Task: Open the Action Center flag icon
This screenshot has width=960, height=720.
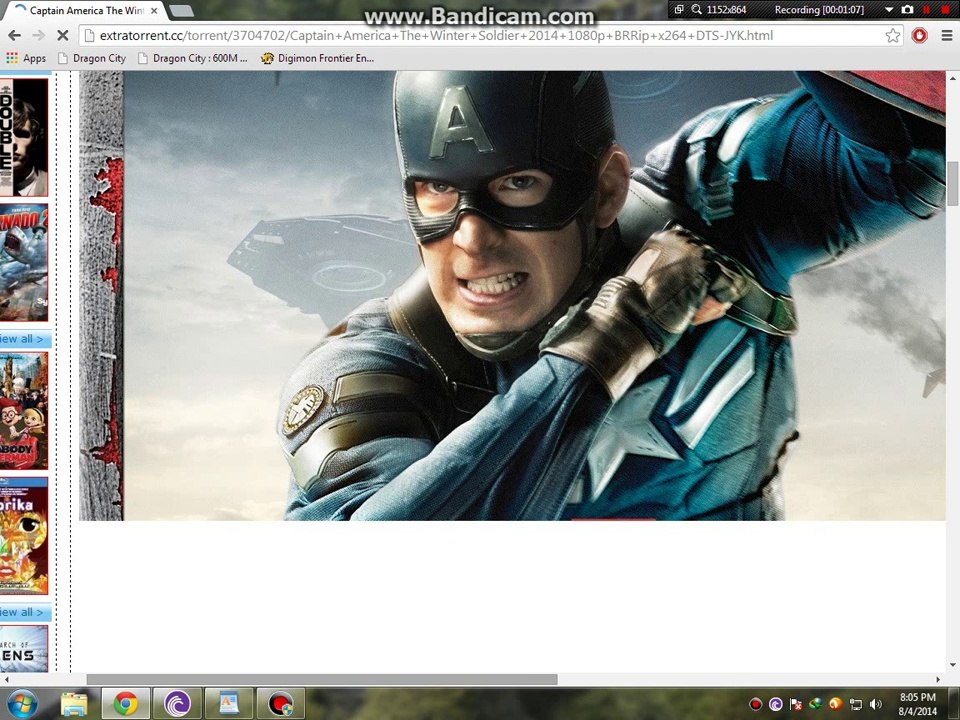Action: 795,704
